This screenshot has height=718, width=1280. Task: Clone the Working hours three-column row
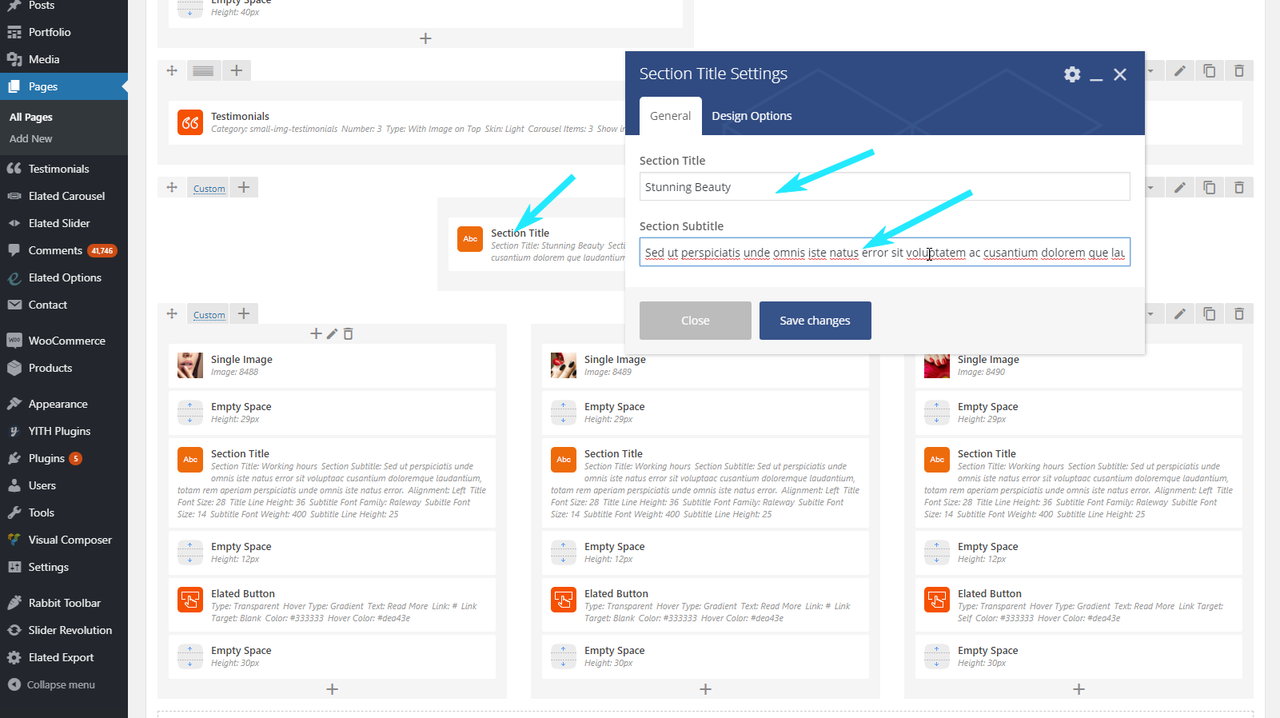[1209, 314]
